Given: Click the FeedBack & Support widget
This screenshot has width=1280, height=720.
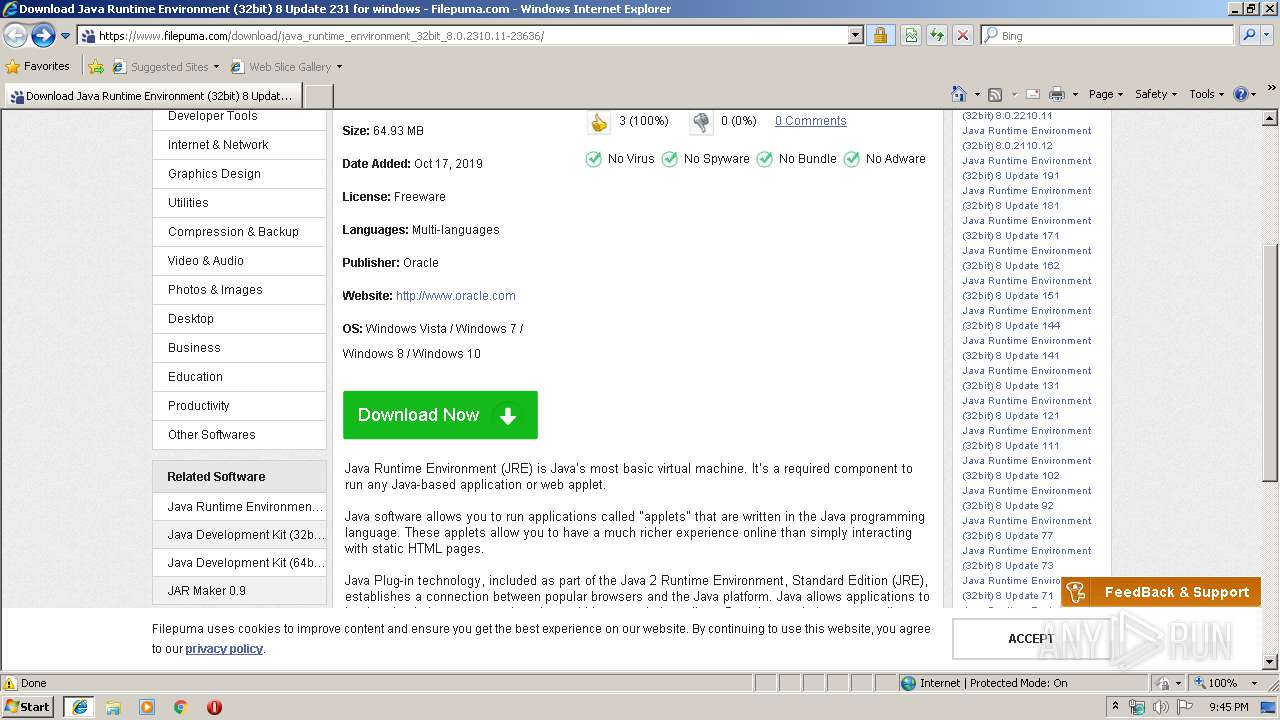Looking at the screenshot, I should [1160, 592].
